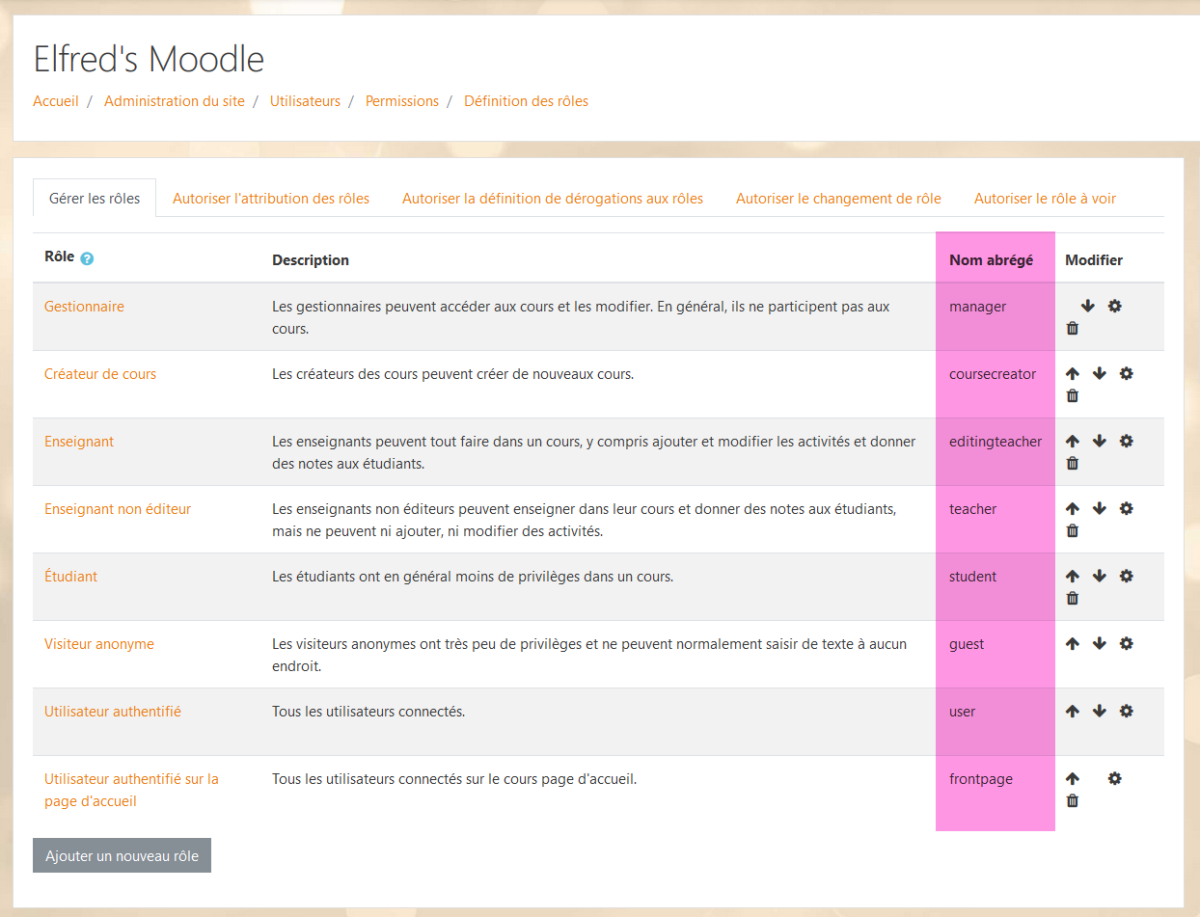Move the Visiteur anonyme role down
Image resolution: width=1200 pixels, height=917 pixels.
[x=1100, y=643]
